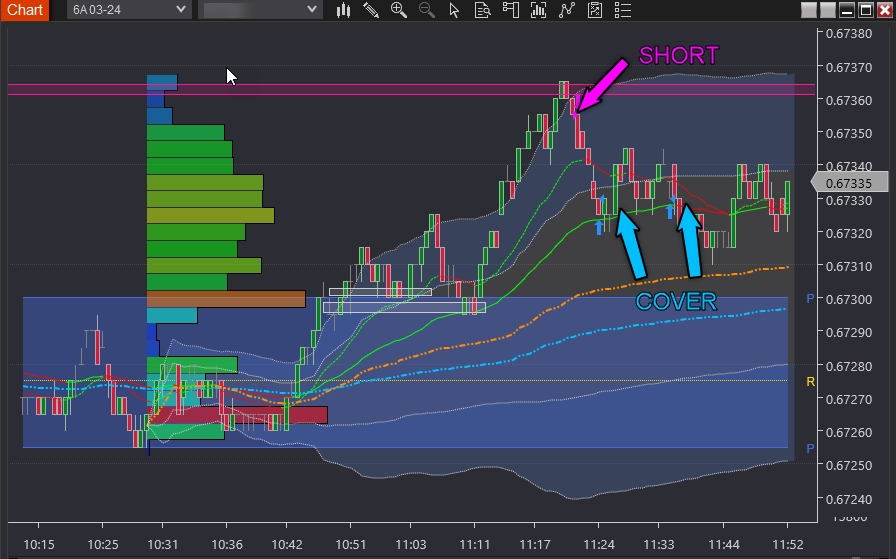Toggle the second gray link square button
The width and height of the screenshot is (896, 559).
pyautogui.click(x=828, y=10)
